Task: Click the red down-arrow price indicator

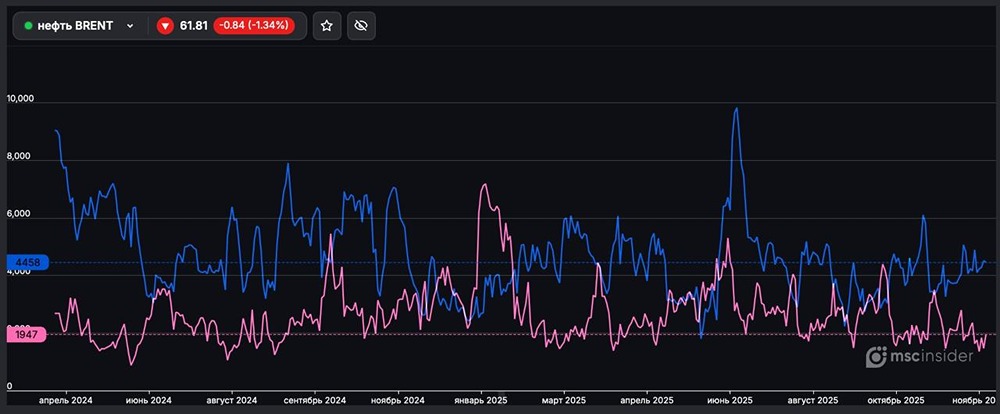Action: click(165, 26)
